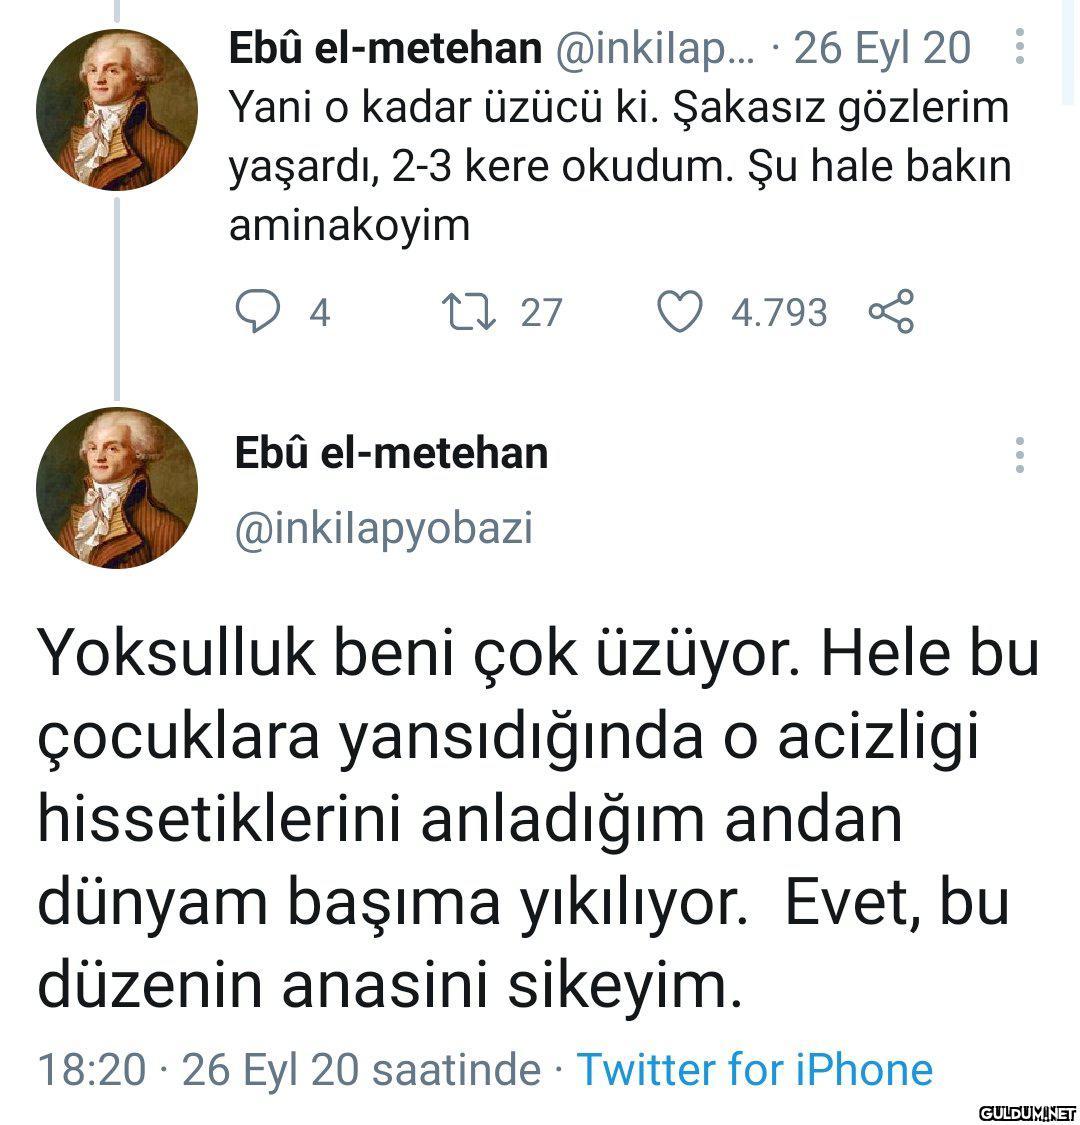The image size is (1080, 1125).
Task: Open the top tweet's 26 Eyl 20 date
Action: [882, 47]
